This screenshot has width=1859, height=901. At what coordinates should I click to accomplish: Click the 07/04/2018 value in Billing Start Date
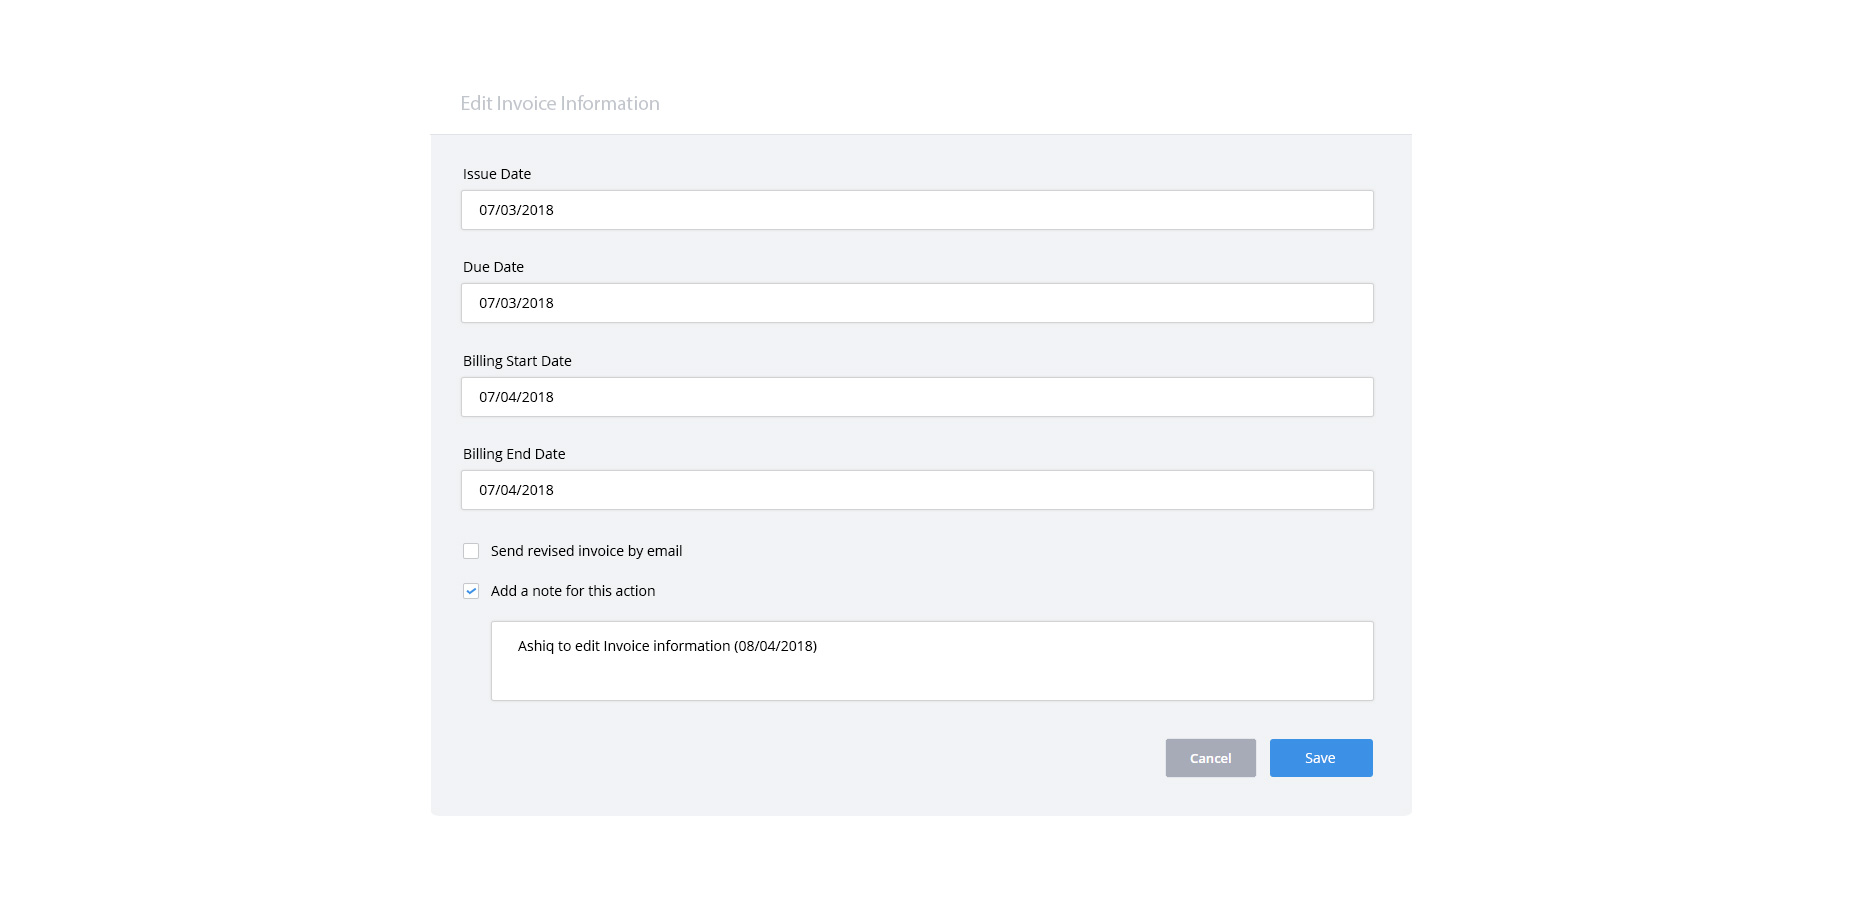pyautogui.click(x=516, y=397)
